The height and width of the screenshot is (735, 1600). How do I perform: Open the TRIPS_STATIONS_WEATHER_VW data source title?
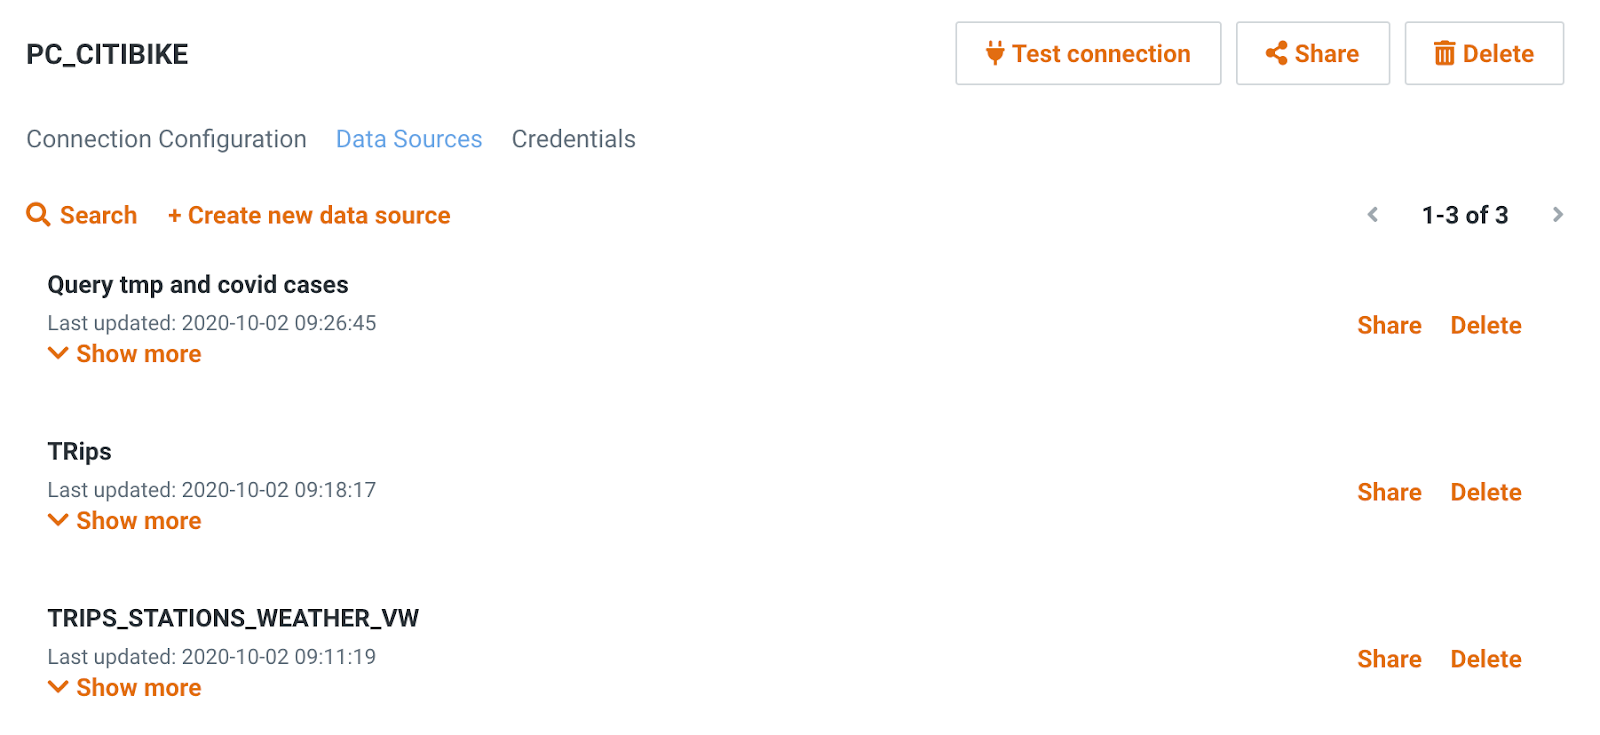(233, 618)
